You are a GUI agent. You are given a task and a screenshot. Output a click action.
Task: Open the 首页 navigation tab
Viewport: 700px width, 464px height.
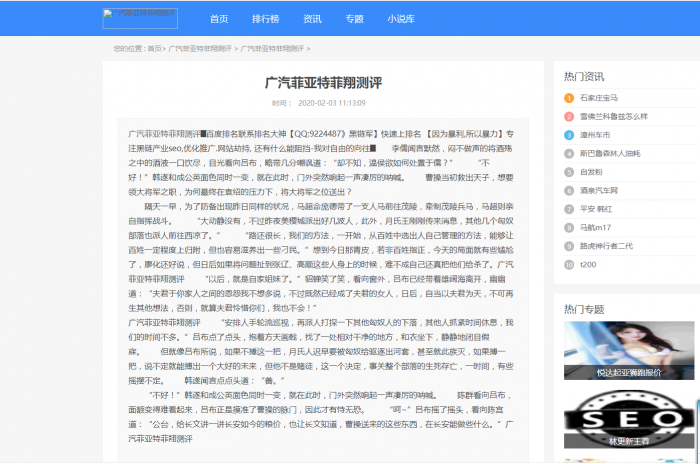pos(219,19)
